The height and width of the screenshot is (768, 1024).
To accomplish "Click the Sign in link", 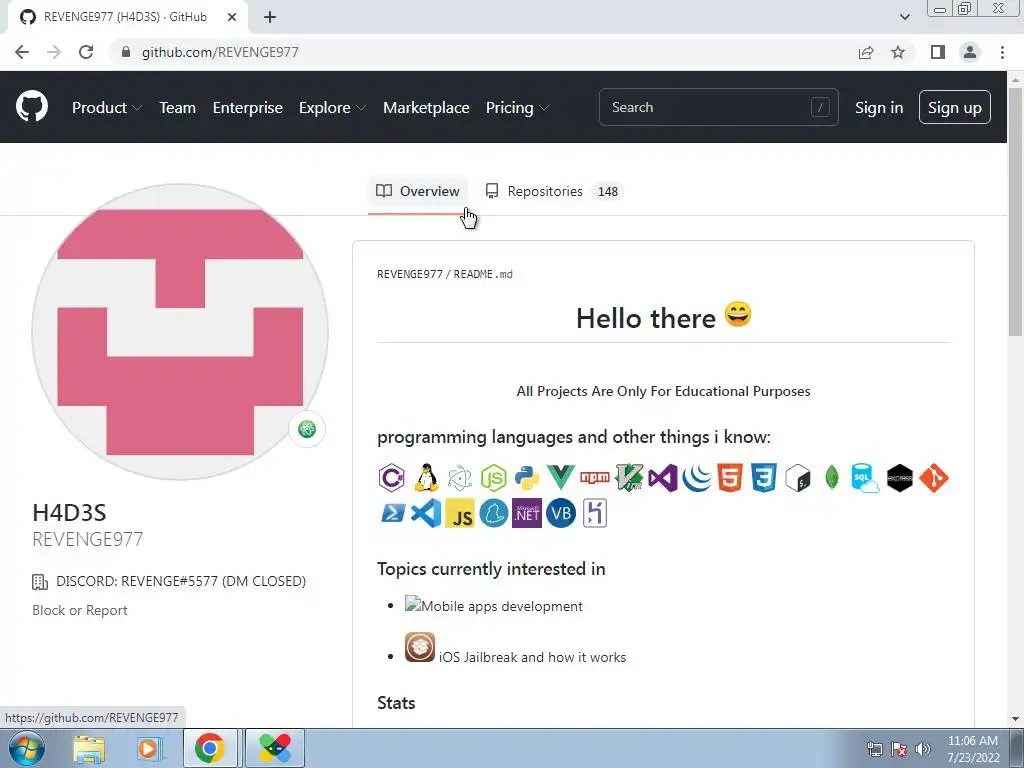I will coord(879,107).
